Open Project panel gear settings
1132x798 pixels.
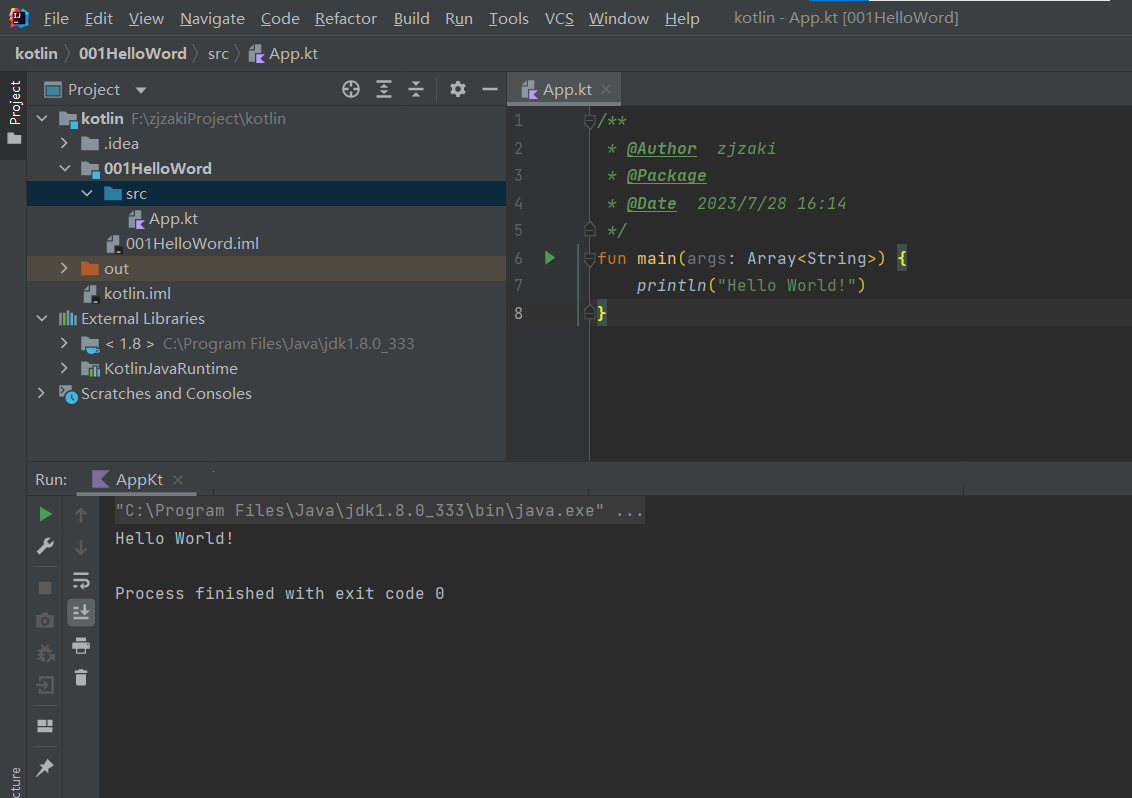tap(458, 89)
